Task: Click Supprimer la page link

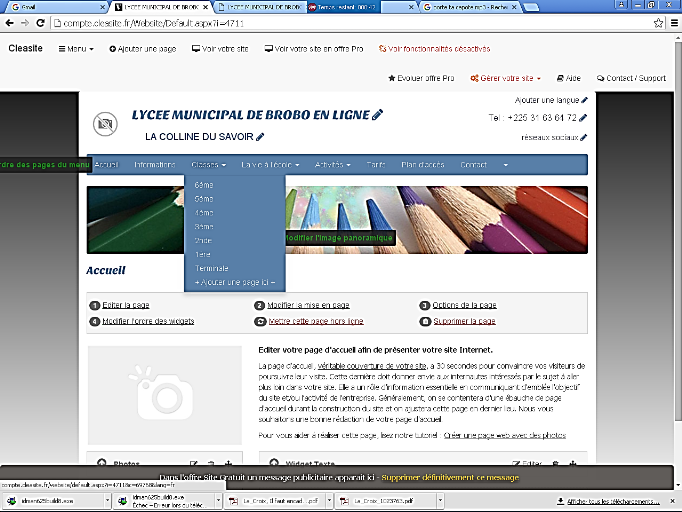Action: (x=464, y=321)
